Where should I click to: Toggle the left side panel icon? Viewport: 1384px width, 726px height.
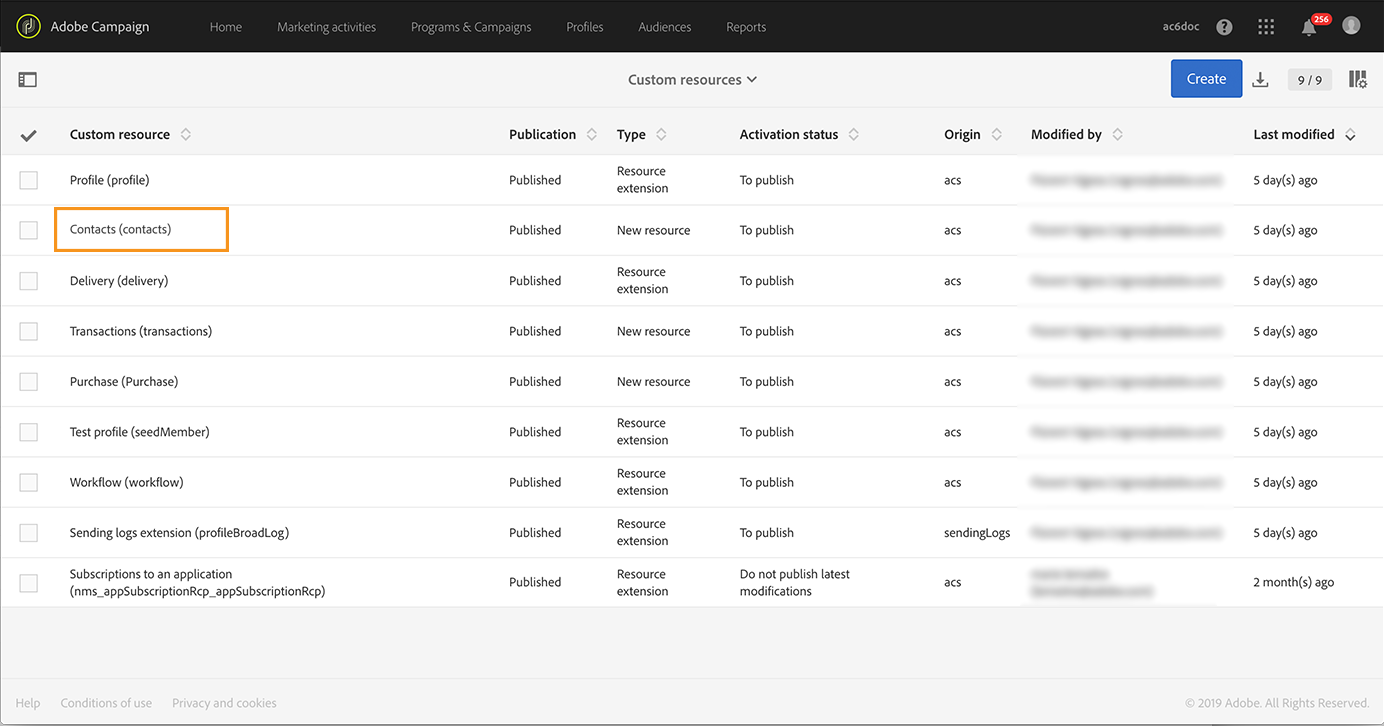point(28,79)
